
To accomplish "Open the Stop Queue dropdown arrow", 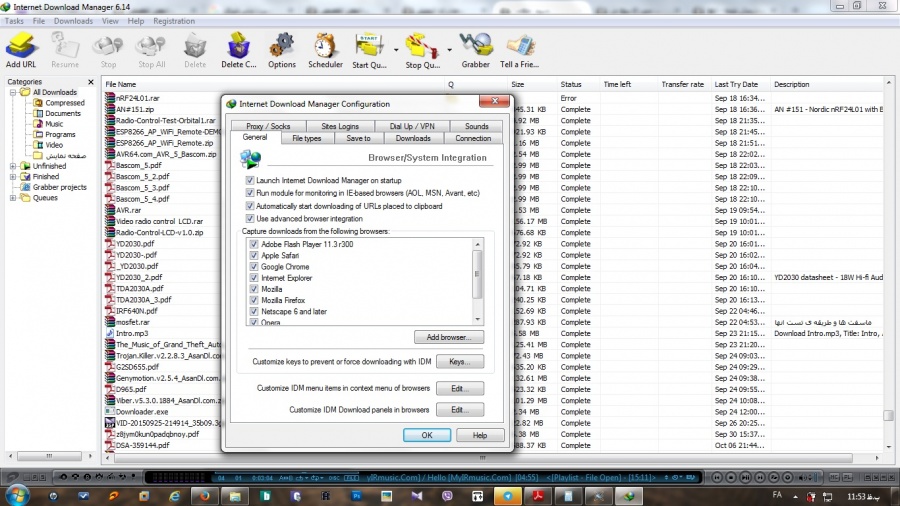I will pyautogui.click(x=449, y=50).
